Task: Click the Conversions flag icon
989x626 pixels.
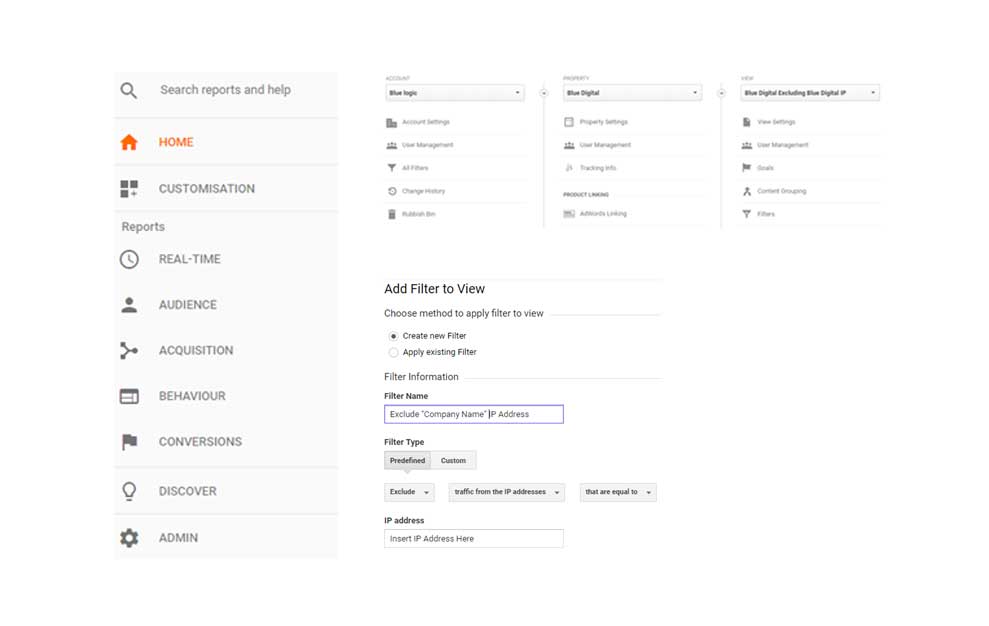Action: [130, 442]
